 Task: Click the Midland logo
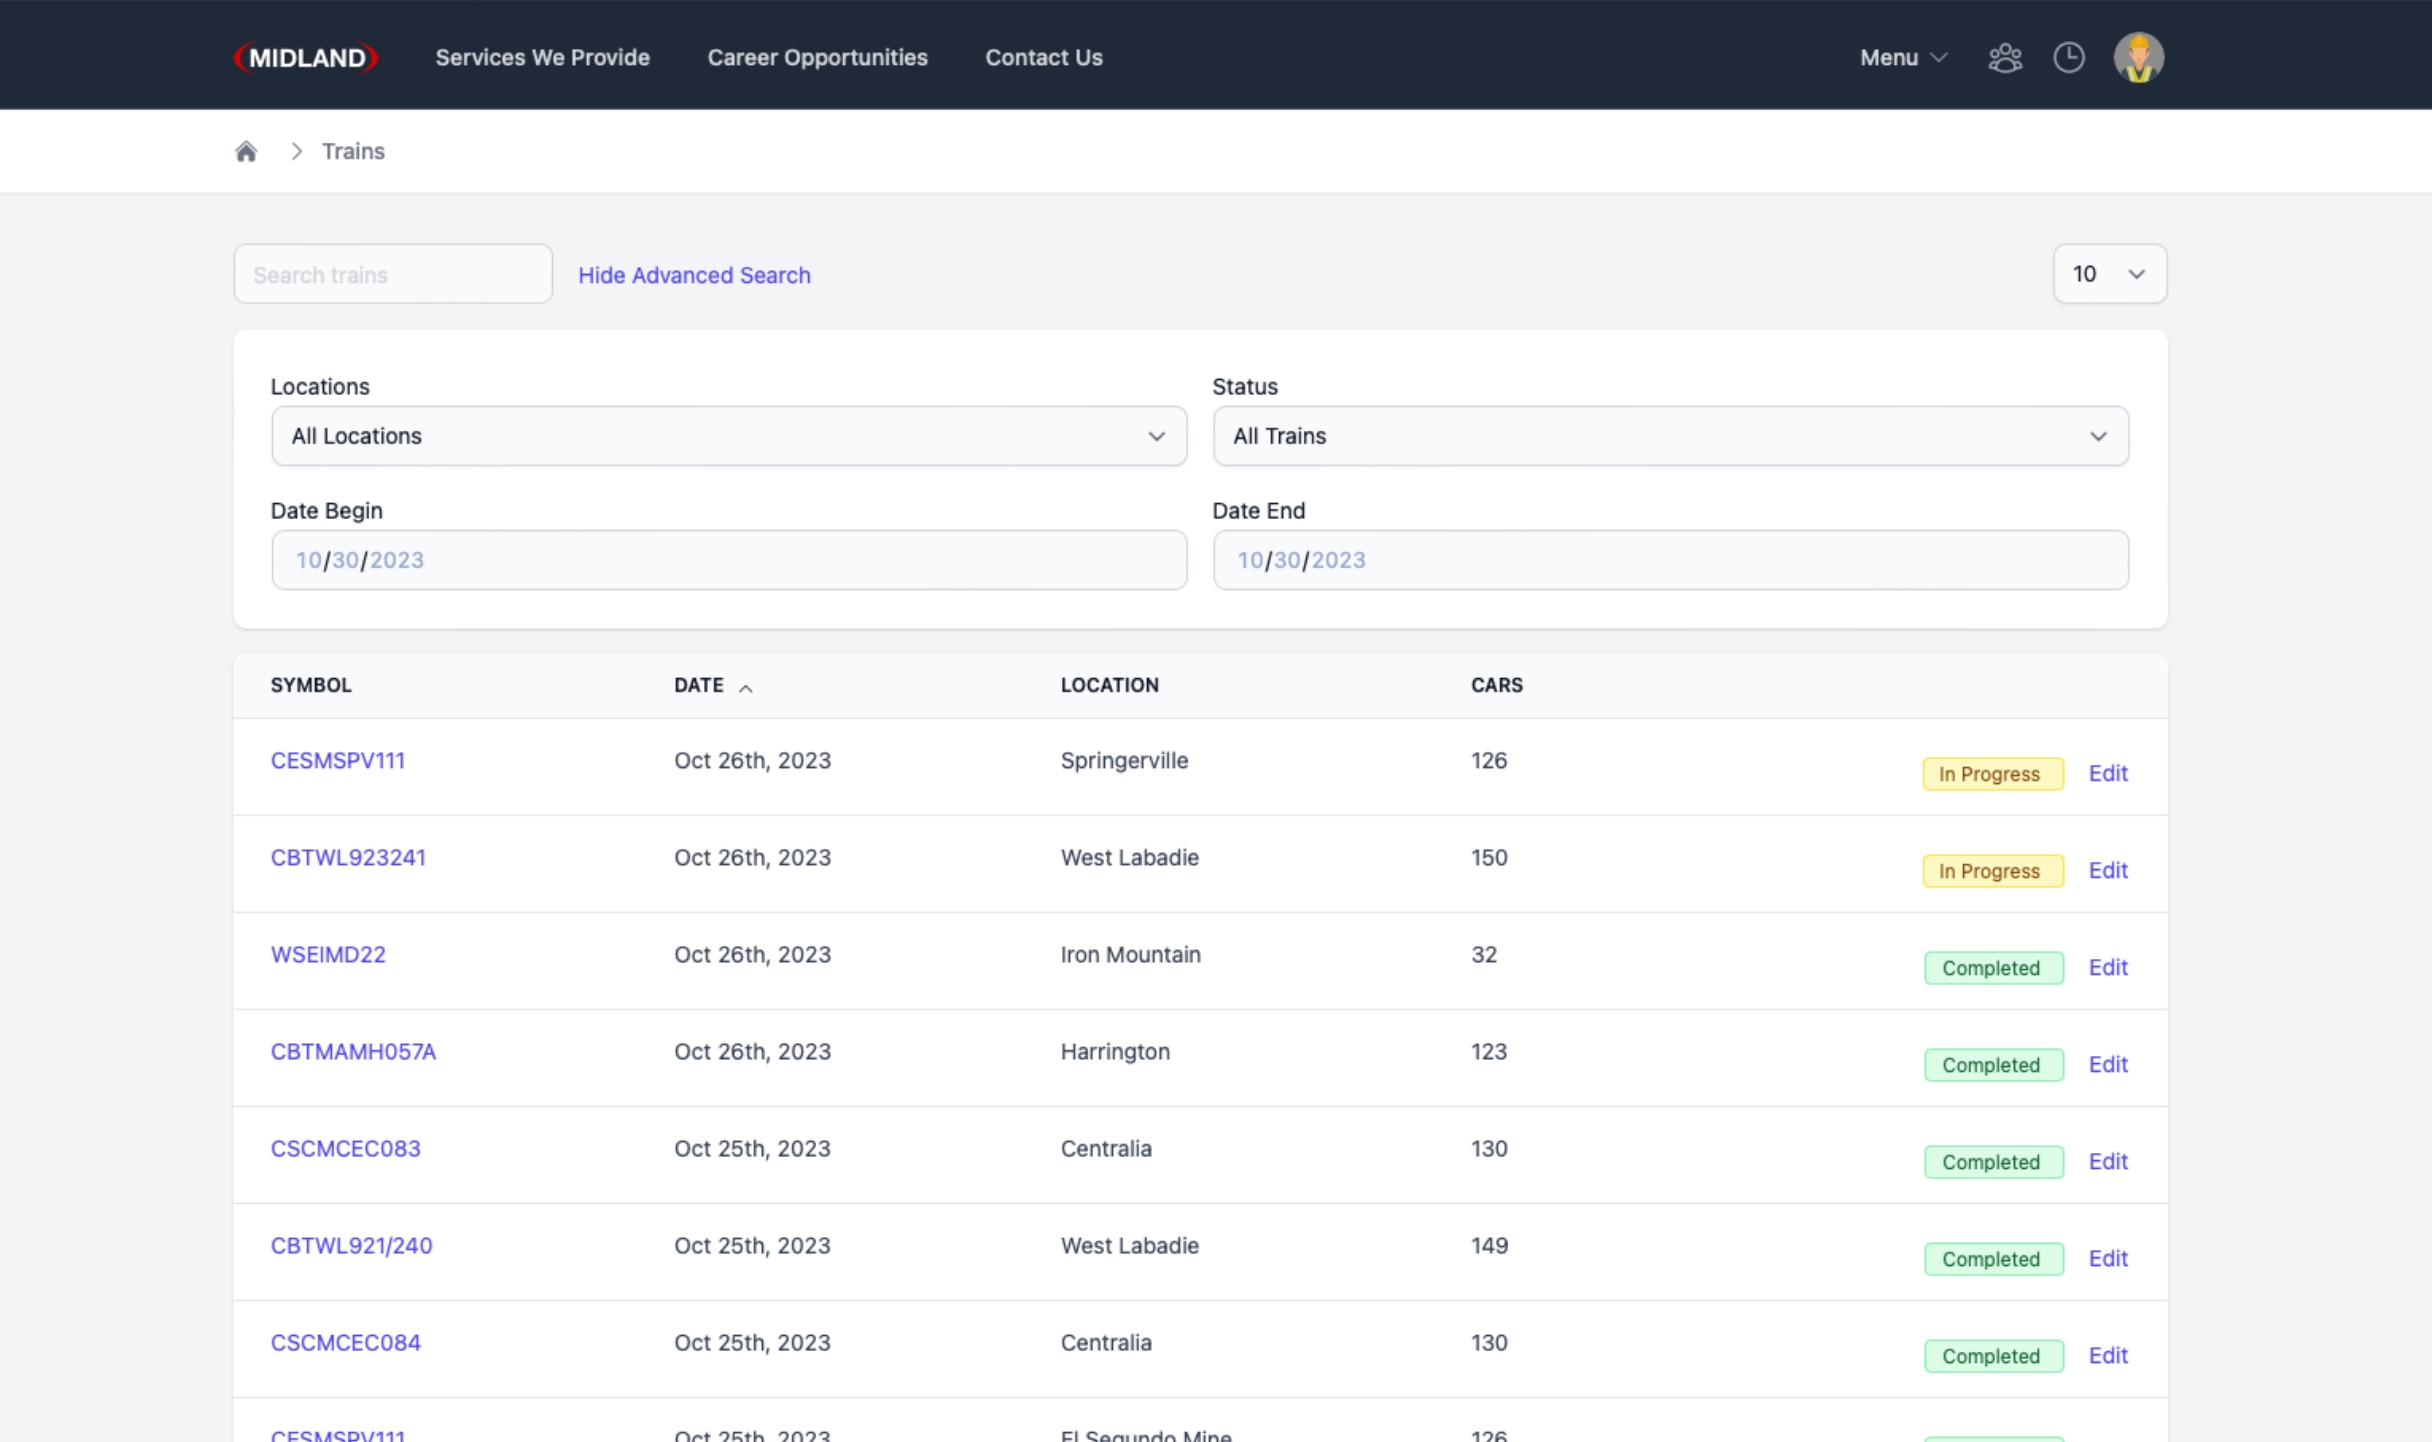coord(306,57)
